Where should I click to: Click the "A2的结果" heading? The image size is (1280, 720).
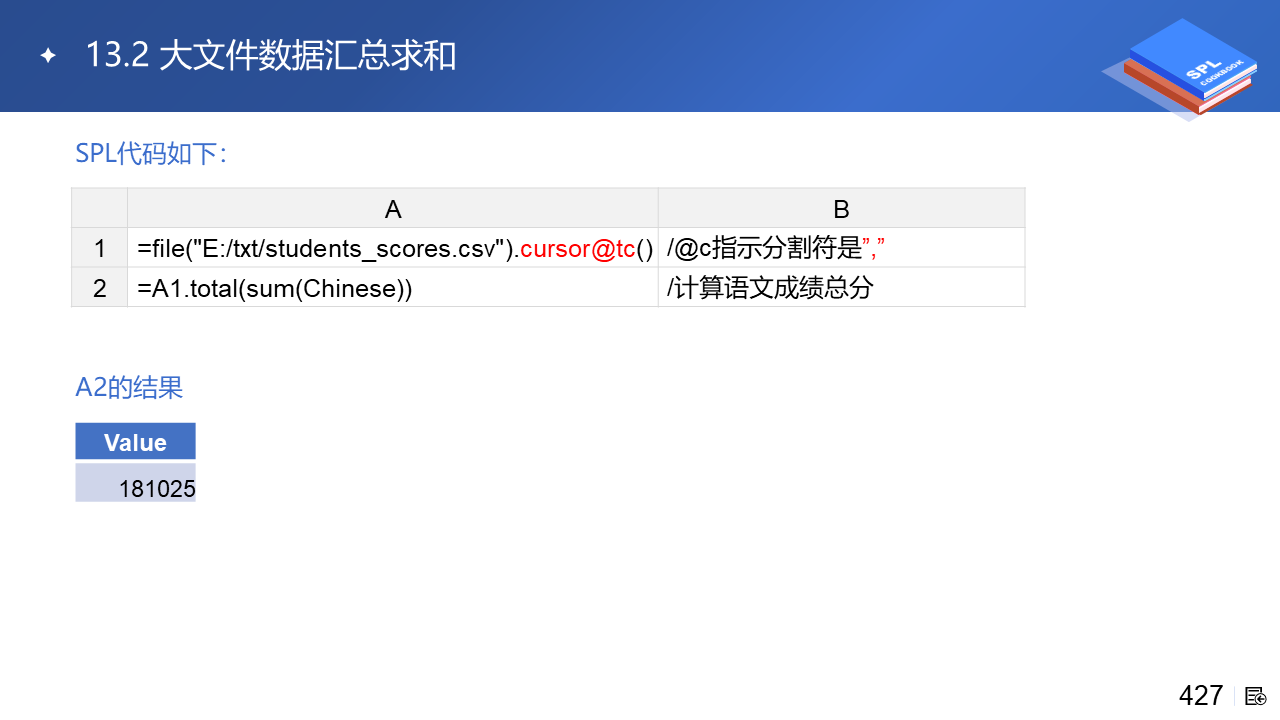(129, 388)
